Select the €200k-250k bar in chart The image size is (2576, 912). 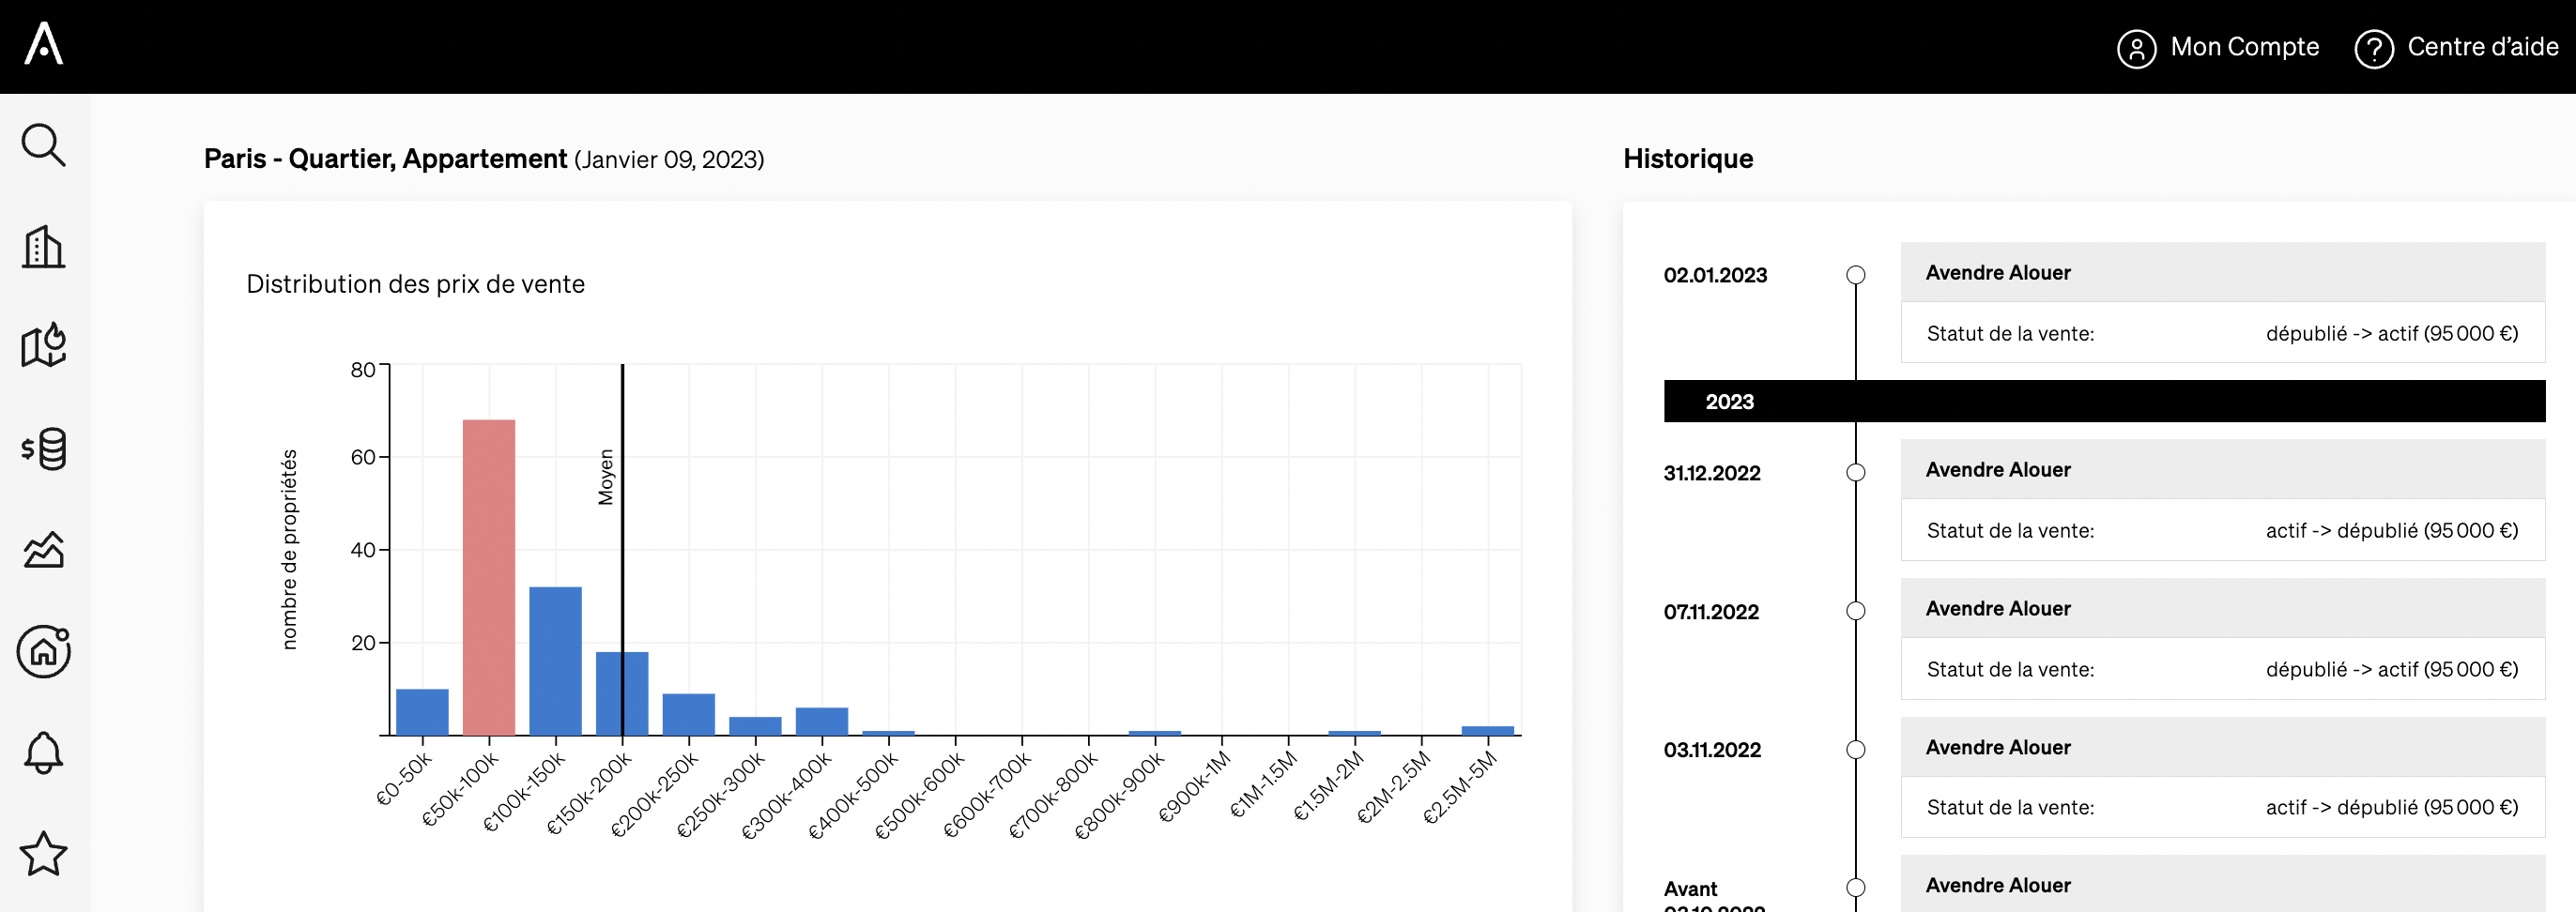689,714
